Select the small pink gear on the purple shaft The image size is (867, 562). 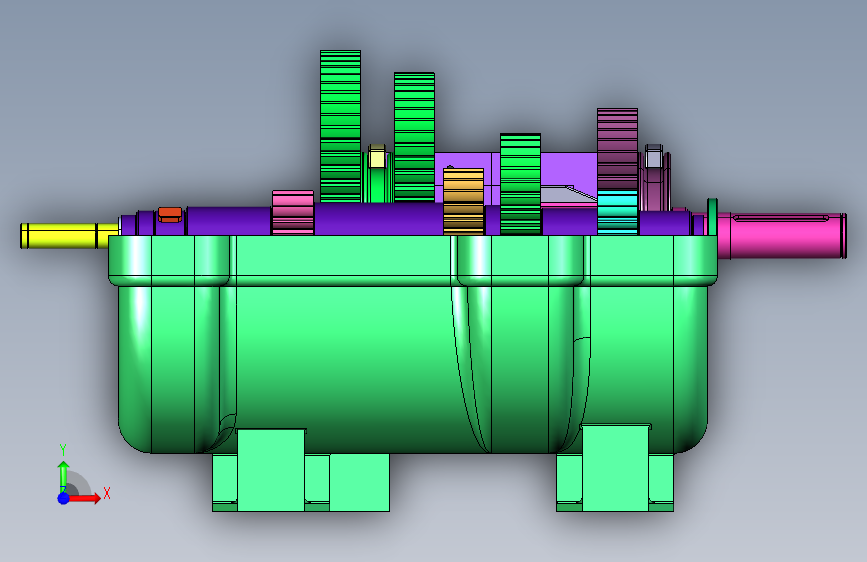[x=293, y=213]
